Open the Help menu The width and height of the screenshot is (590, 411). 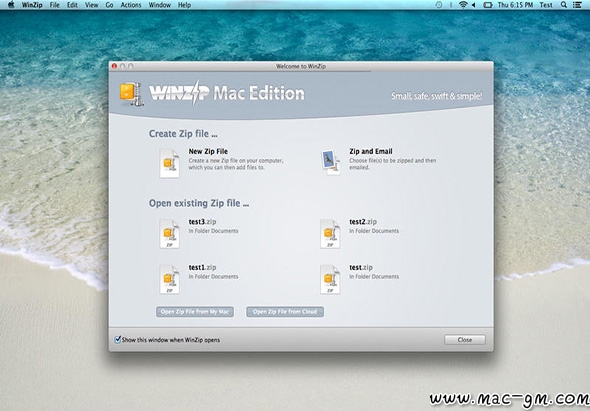tap(184, 5)
